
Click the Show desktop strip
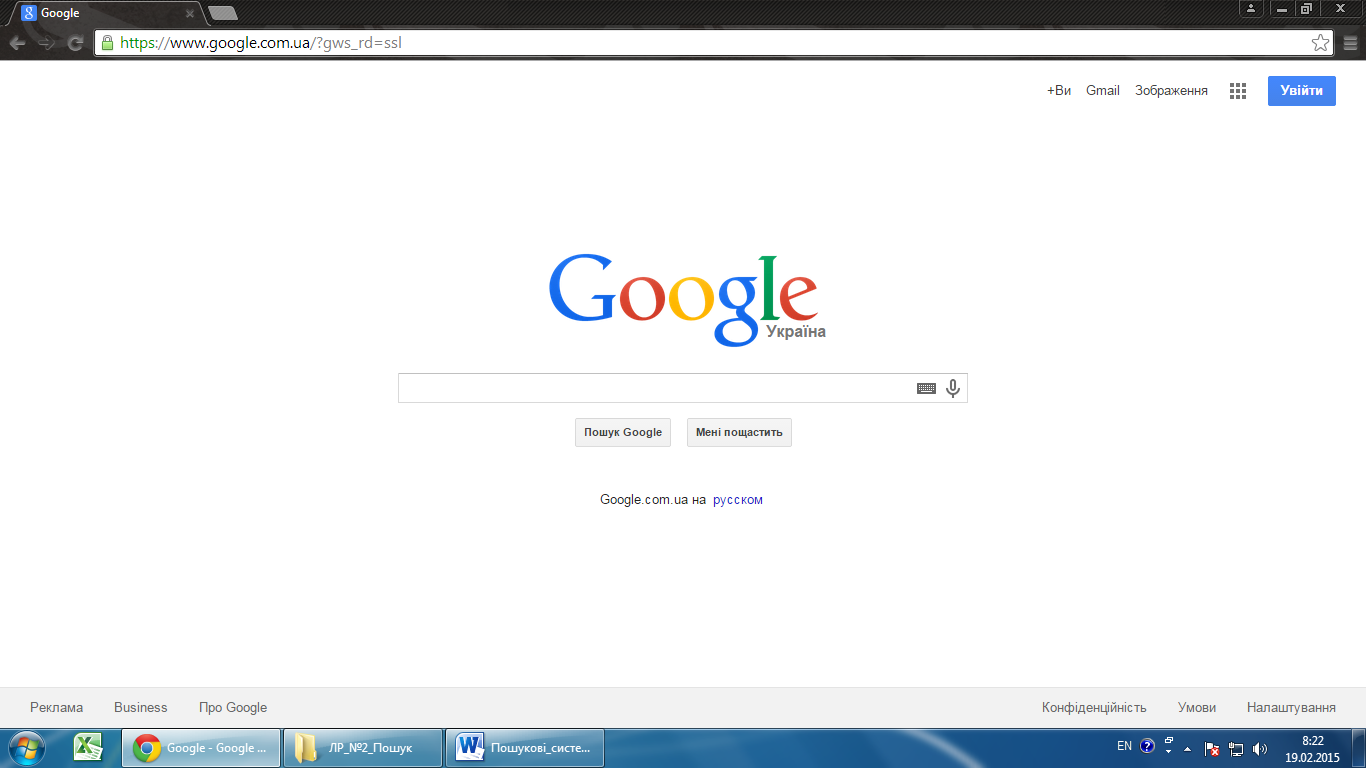[1358, 748]
